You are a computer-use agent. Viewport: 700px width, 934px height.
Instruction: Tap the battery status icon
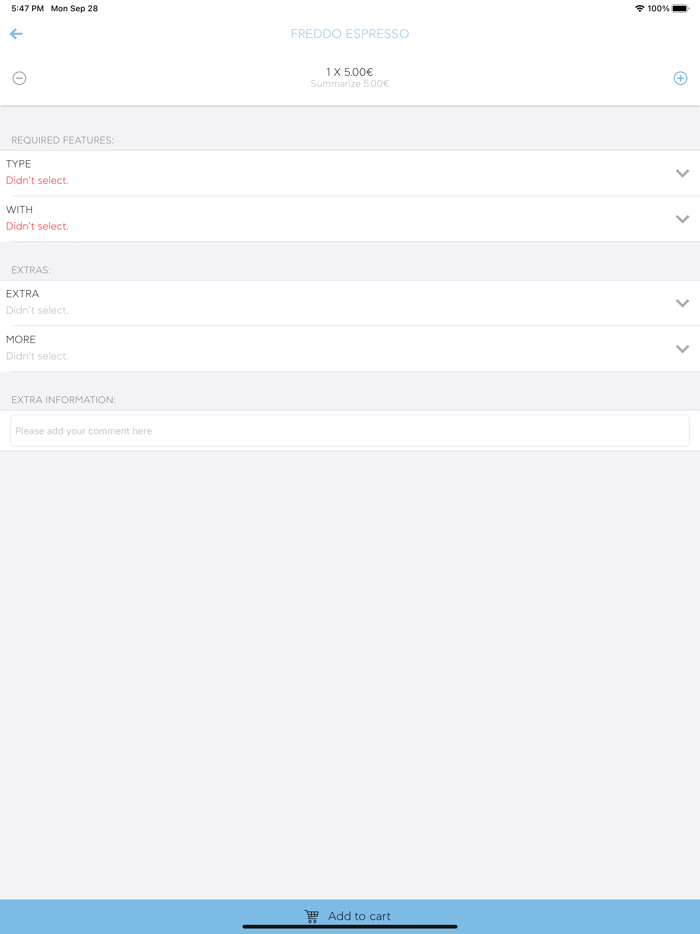coord(680,8)
